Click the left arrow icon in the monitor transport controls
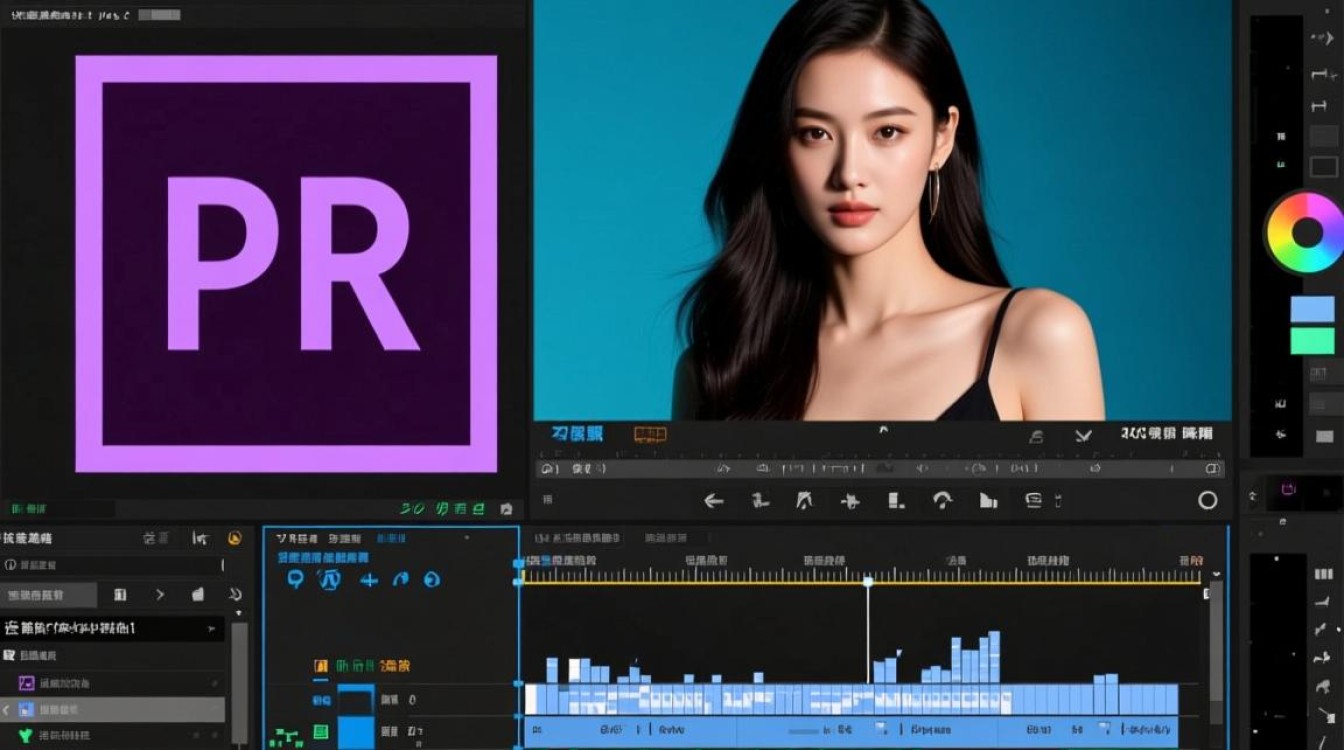1344x750 pixels. pyautogui.click(x=713, y=501)
